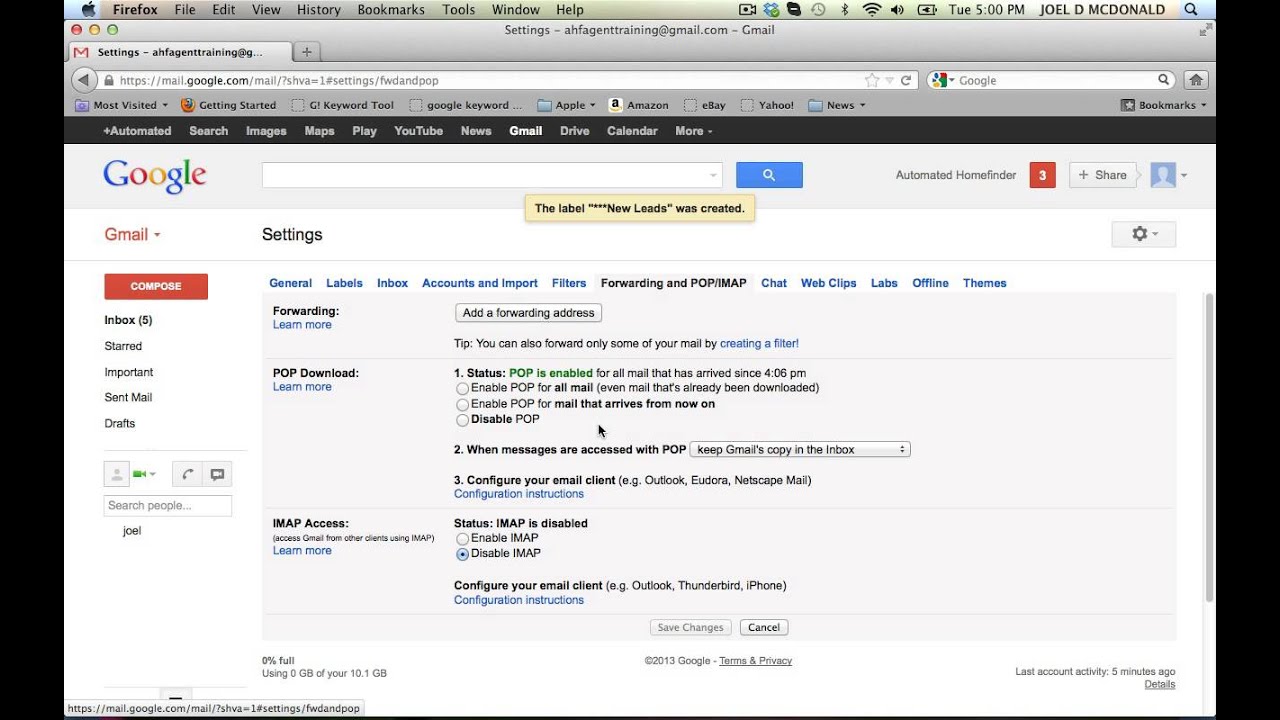Choose the Enable IMAP radio button
The height and width of the screenshot is (720, 1280).
pos(462,539)
